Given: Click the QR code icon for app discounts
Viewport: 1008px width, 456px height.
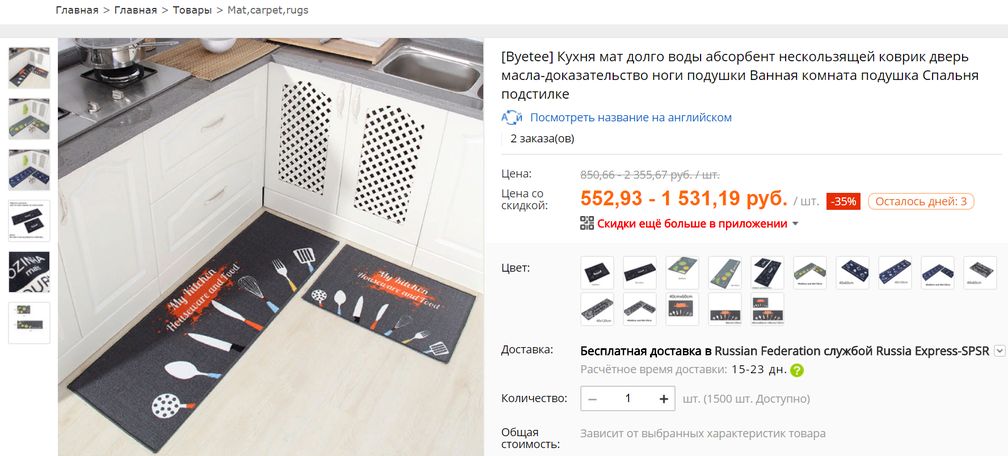Looking at the screenshot, I should [x=586, y=223].
